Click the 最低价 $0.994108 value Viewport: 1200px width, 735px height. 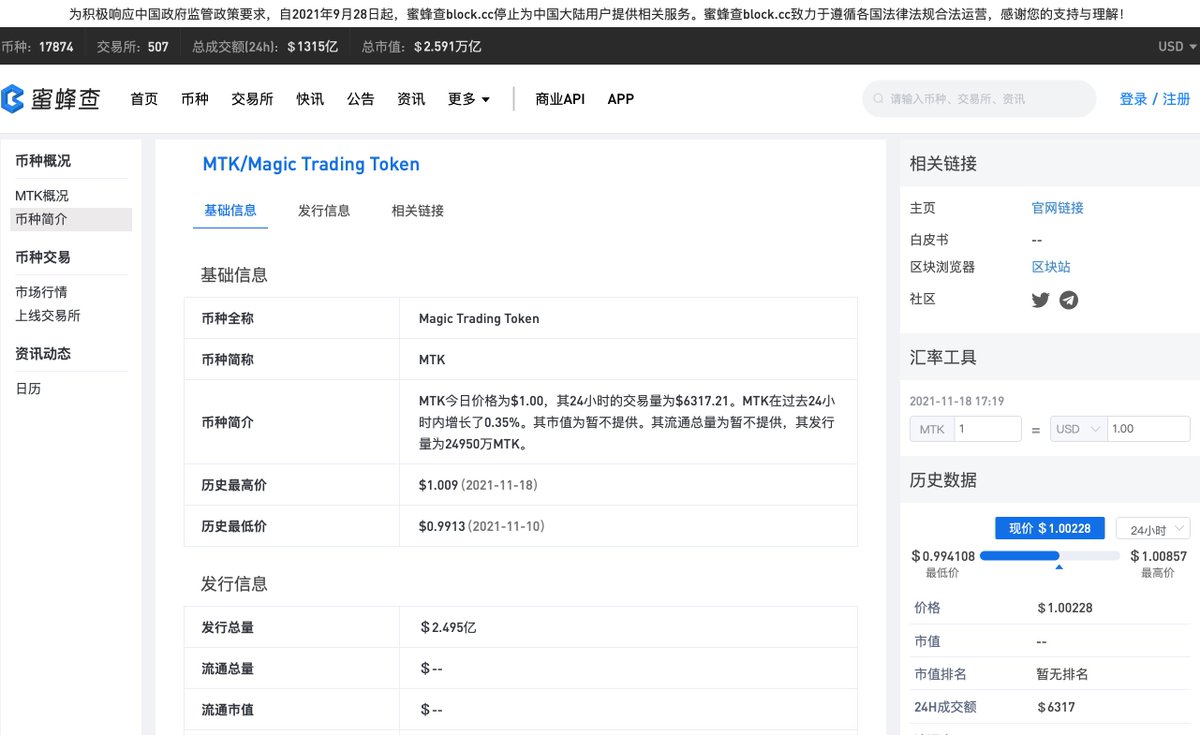[942, 556]
